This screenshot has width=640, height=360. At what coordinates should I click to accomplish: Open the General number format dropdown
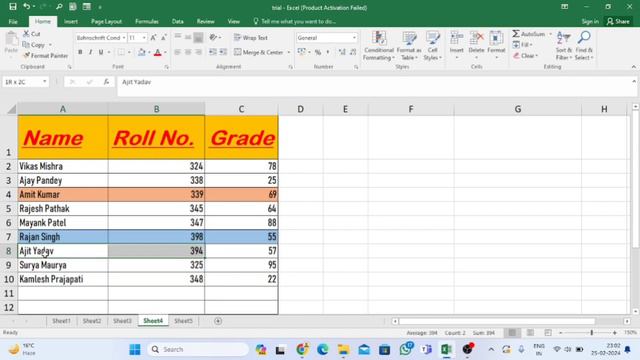[354, 38]
